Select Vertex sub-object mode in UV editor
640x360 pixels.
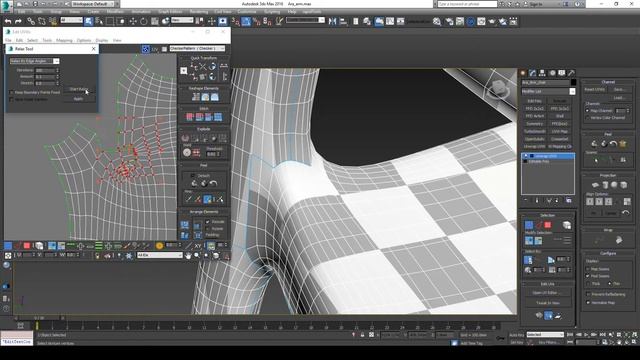coord(8,245)
